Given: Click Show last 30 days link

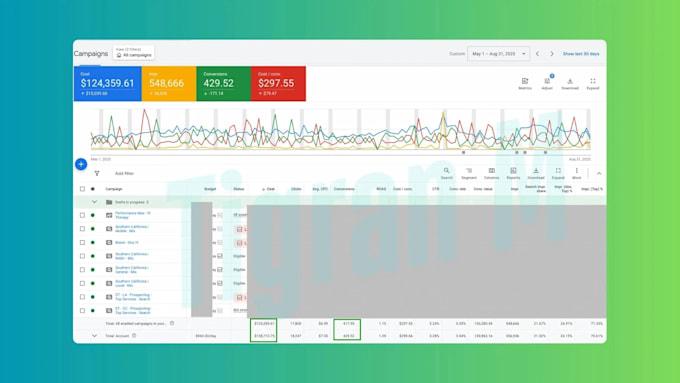Looking at the screenshot, I should (x=581, y=54).
